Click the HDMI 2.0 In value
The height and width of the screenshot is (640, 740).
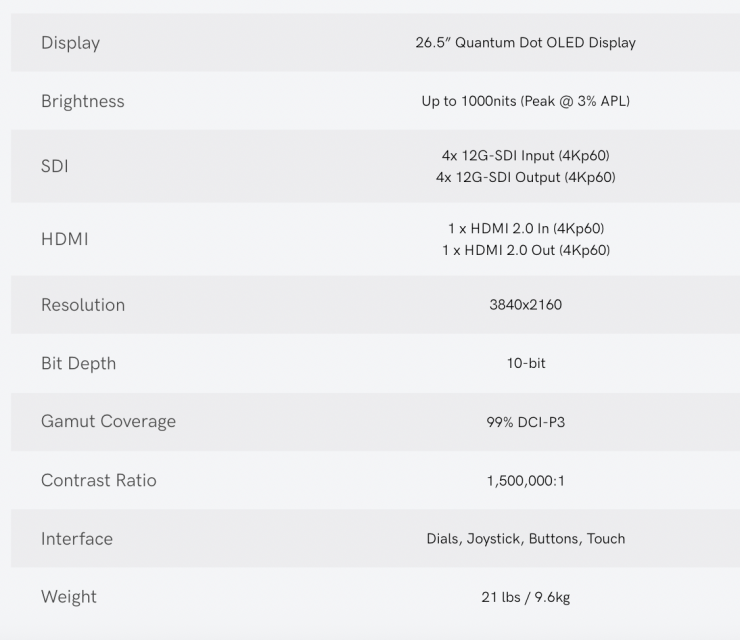pyautogui.click(x=525, y=229)
